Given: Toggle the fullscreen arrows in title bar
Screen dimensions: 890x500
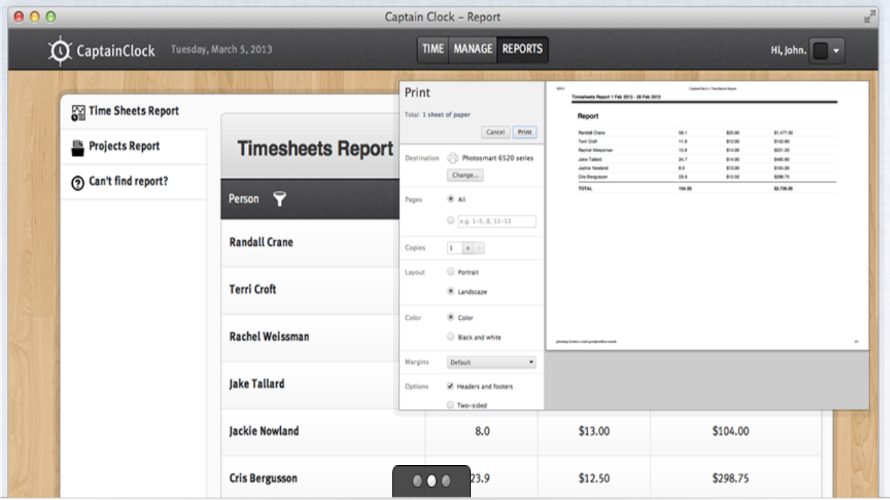Looking at the screenshot, I should [868, 17].
